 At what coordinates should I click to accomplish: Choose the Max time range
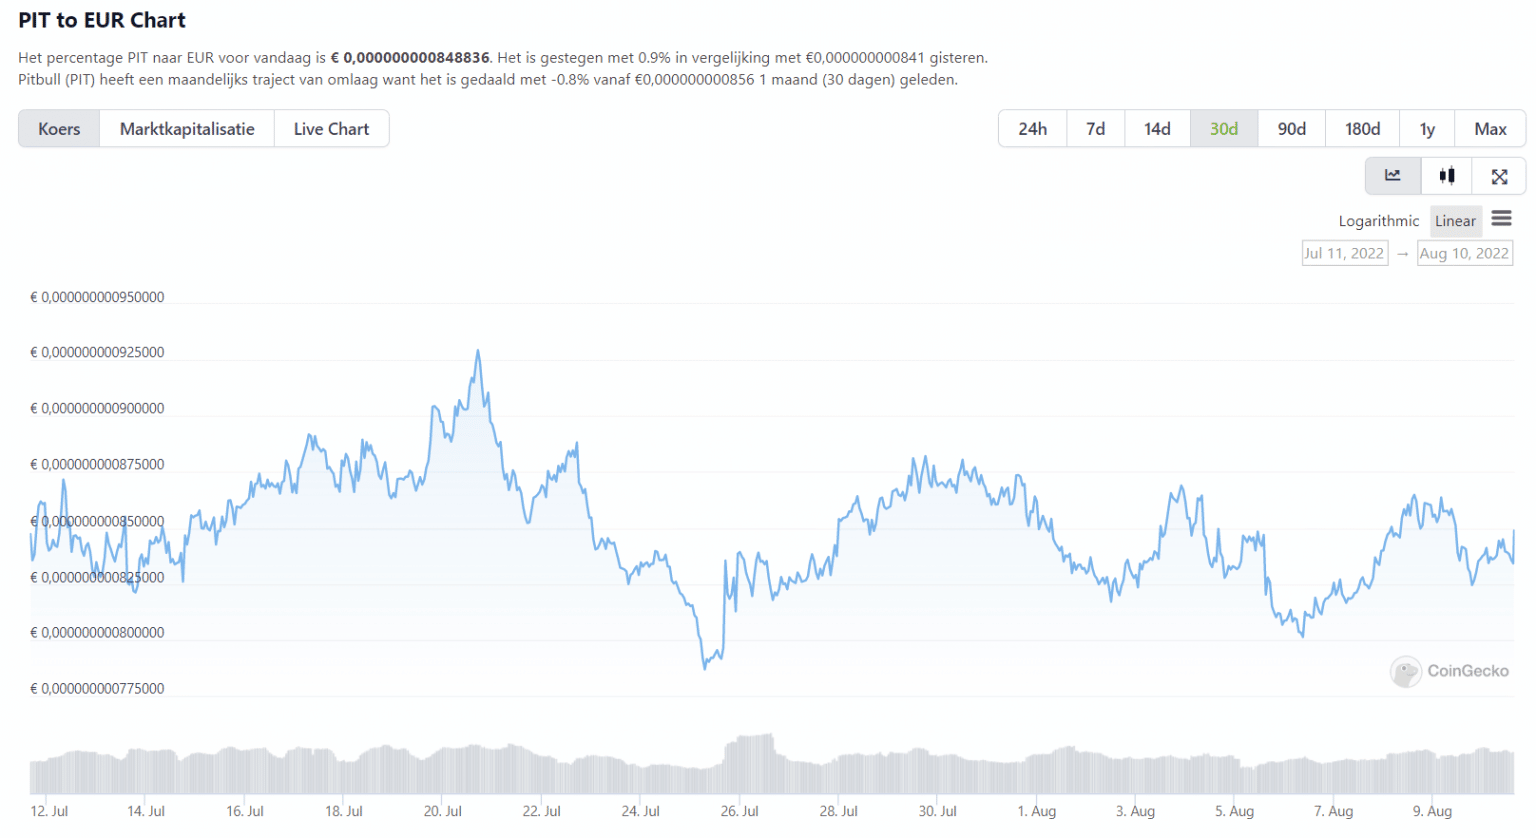click(1490, 129)
